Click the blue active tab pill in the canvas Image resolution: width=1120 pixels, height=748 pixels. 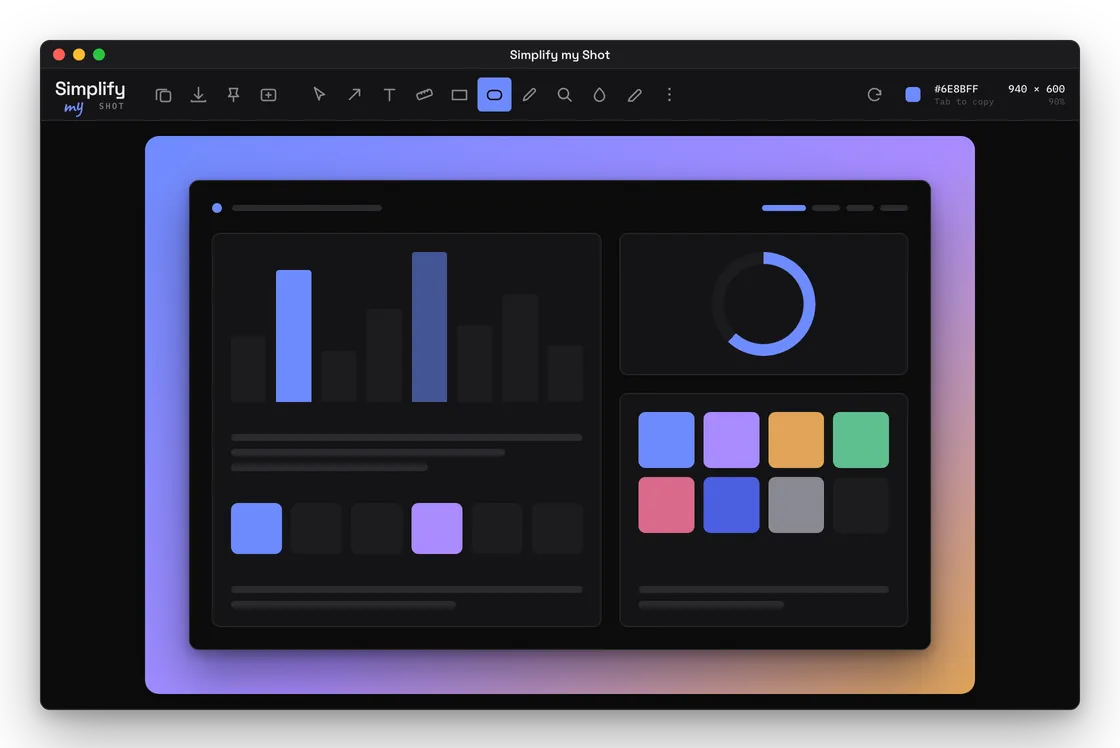click(x=784, y=208)
